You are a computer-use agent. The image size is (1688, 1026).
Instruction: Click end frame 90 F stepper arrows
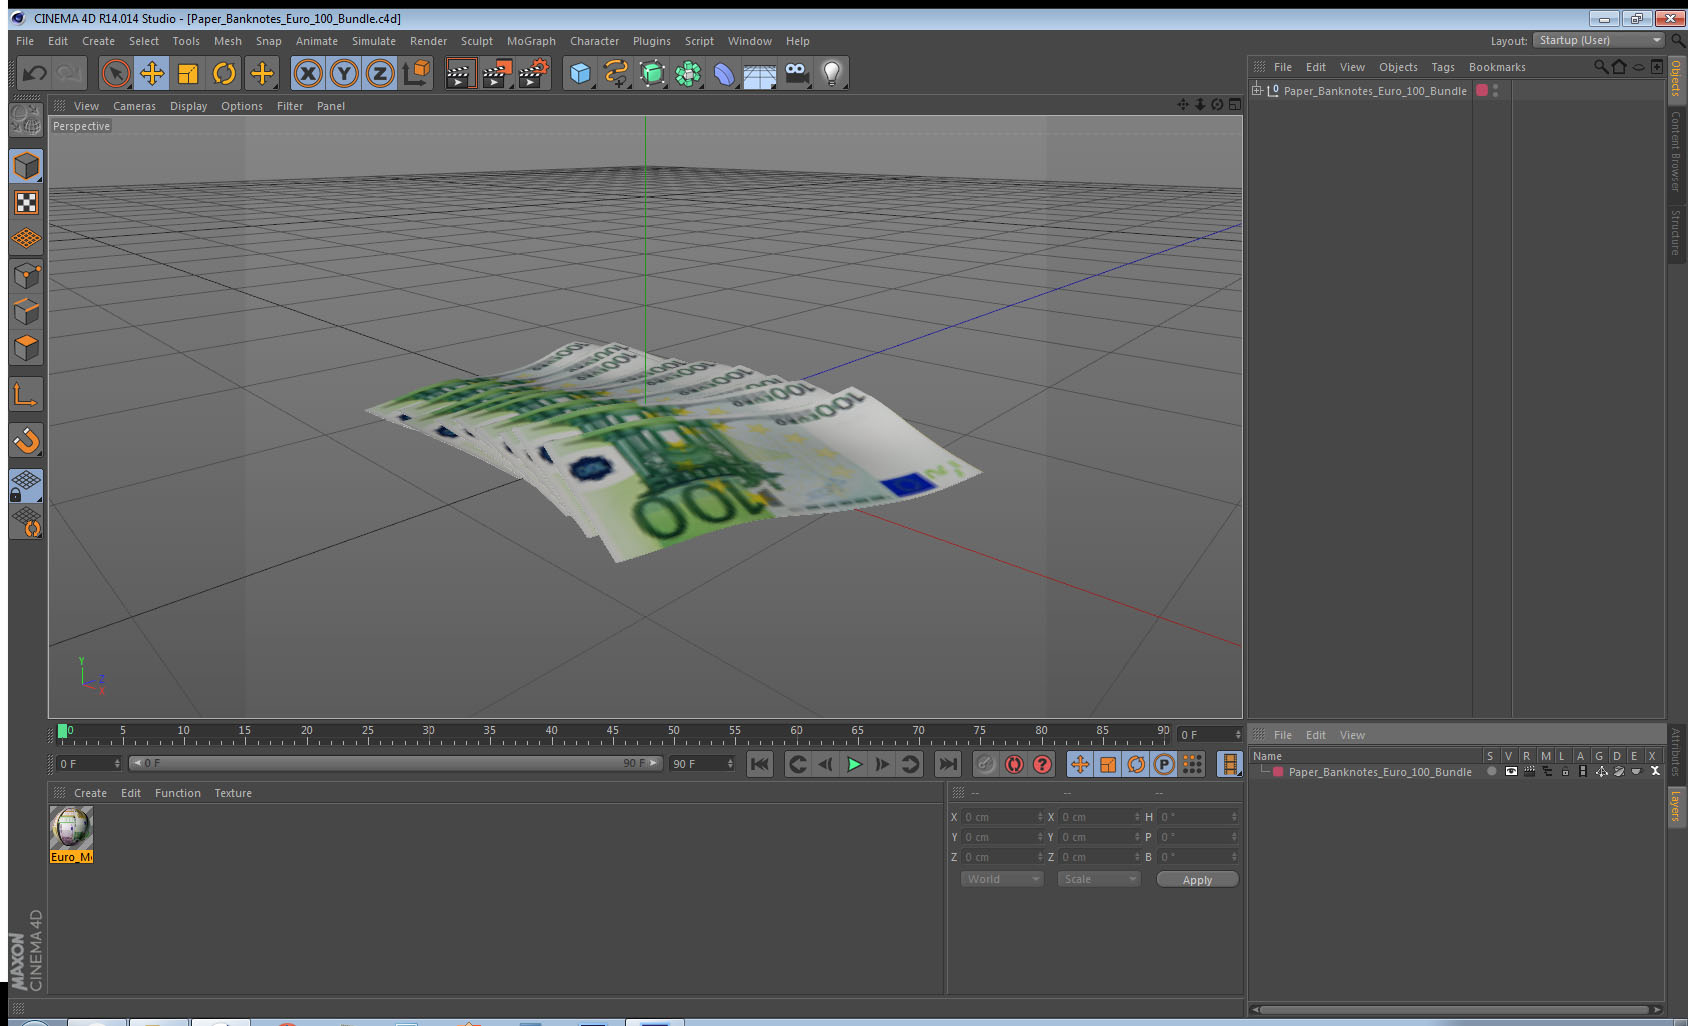point(730,764)
